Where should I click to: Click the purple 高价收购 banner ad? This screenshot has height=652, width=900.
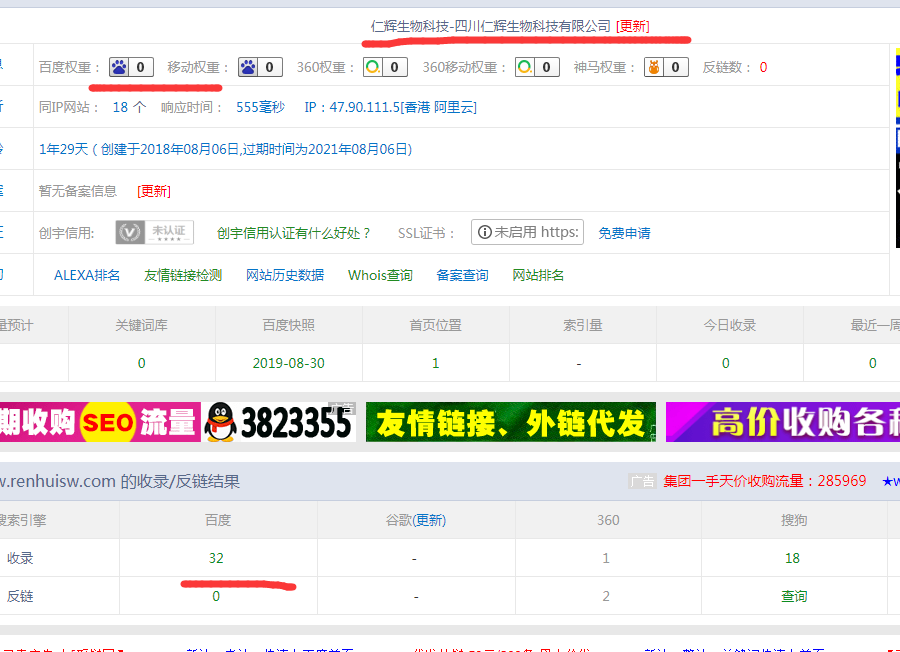pyautogui.click(x=783, y=422)
